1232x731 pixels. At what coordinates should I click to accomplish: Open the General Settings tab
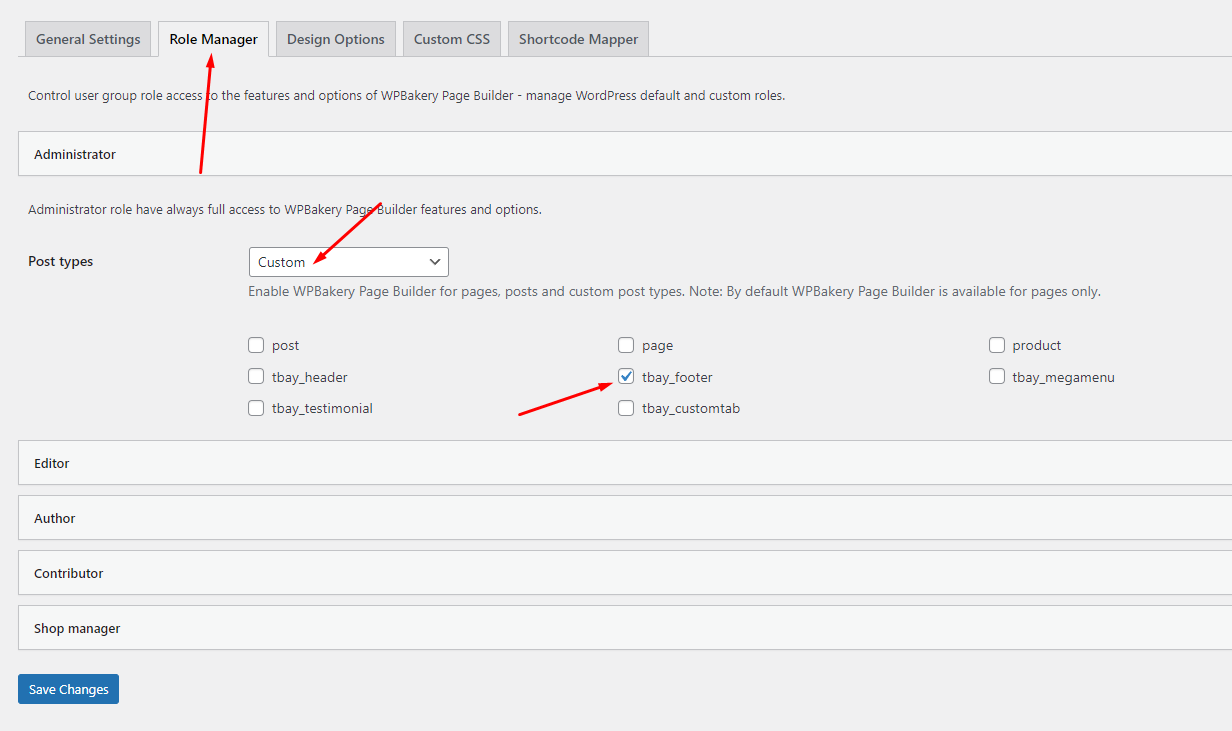point(88,39)
